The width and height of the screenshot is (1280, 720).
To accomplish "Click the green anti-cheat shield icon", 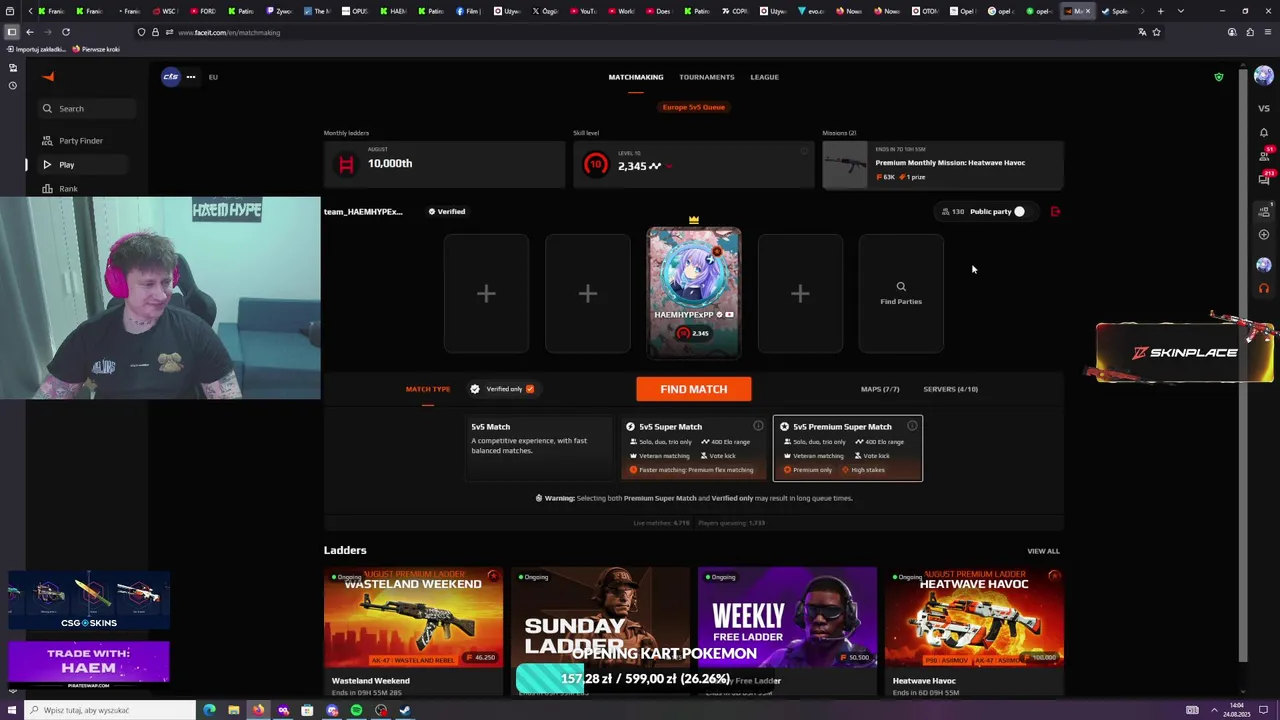I will tap(1218, 77).
